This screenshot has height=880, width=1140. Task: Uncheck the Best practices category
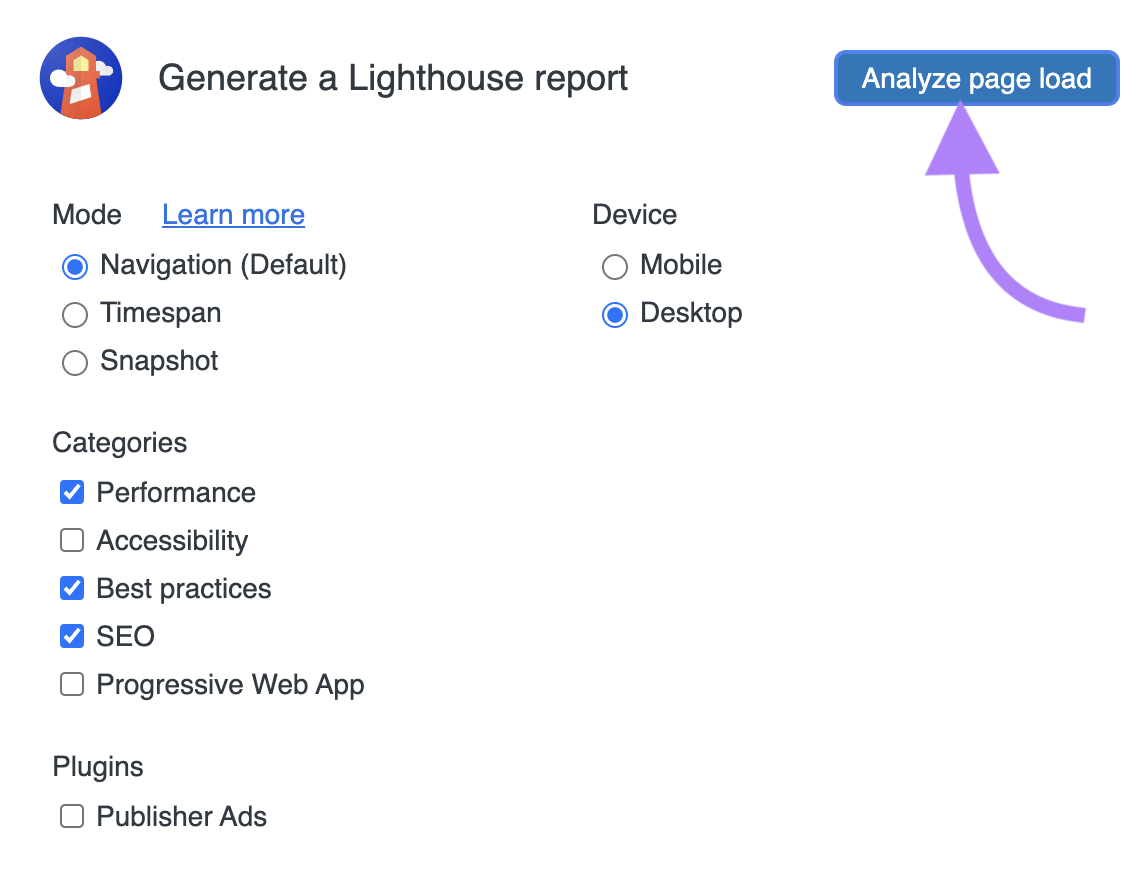point(71,587)
